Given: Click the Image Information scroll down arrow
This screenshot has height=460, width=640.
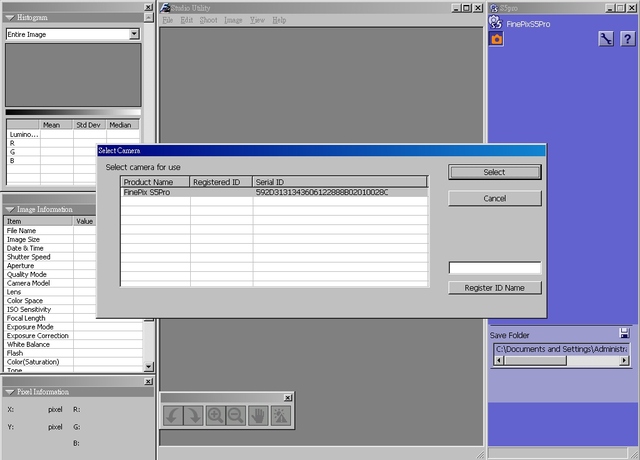Looking at the screenshot, I should [x=149, y=367].
